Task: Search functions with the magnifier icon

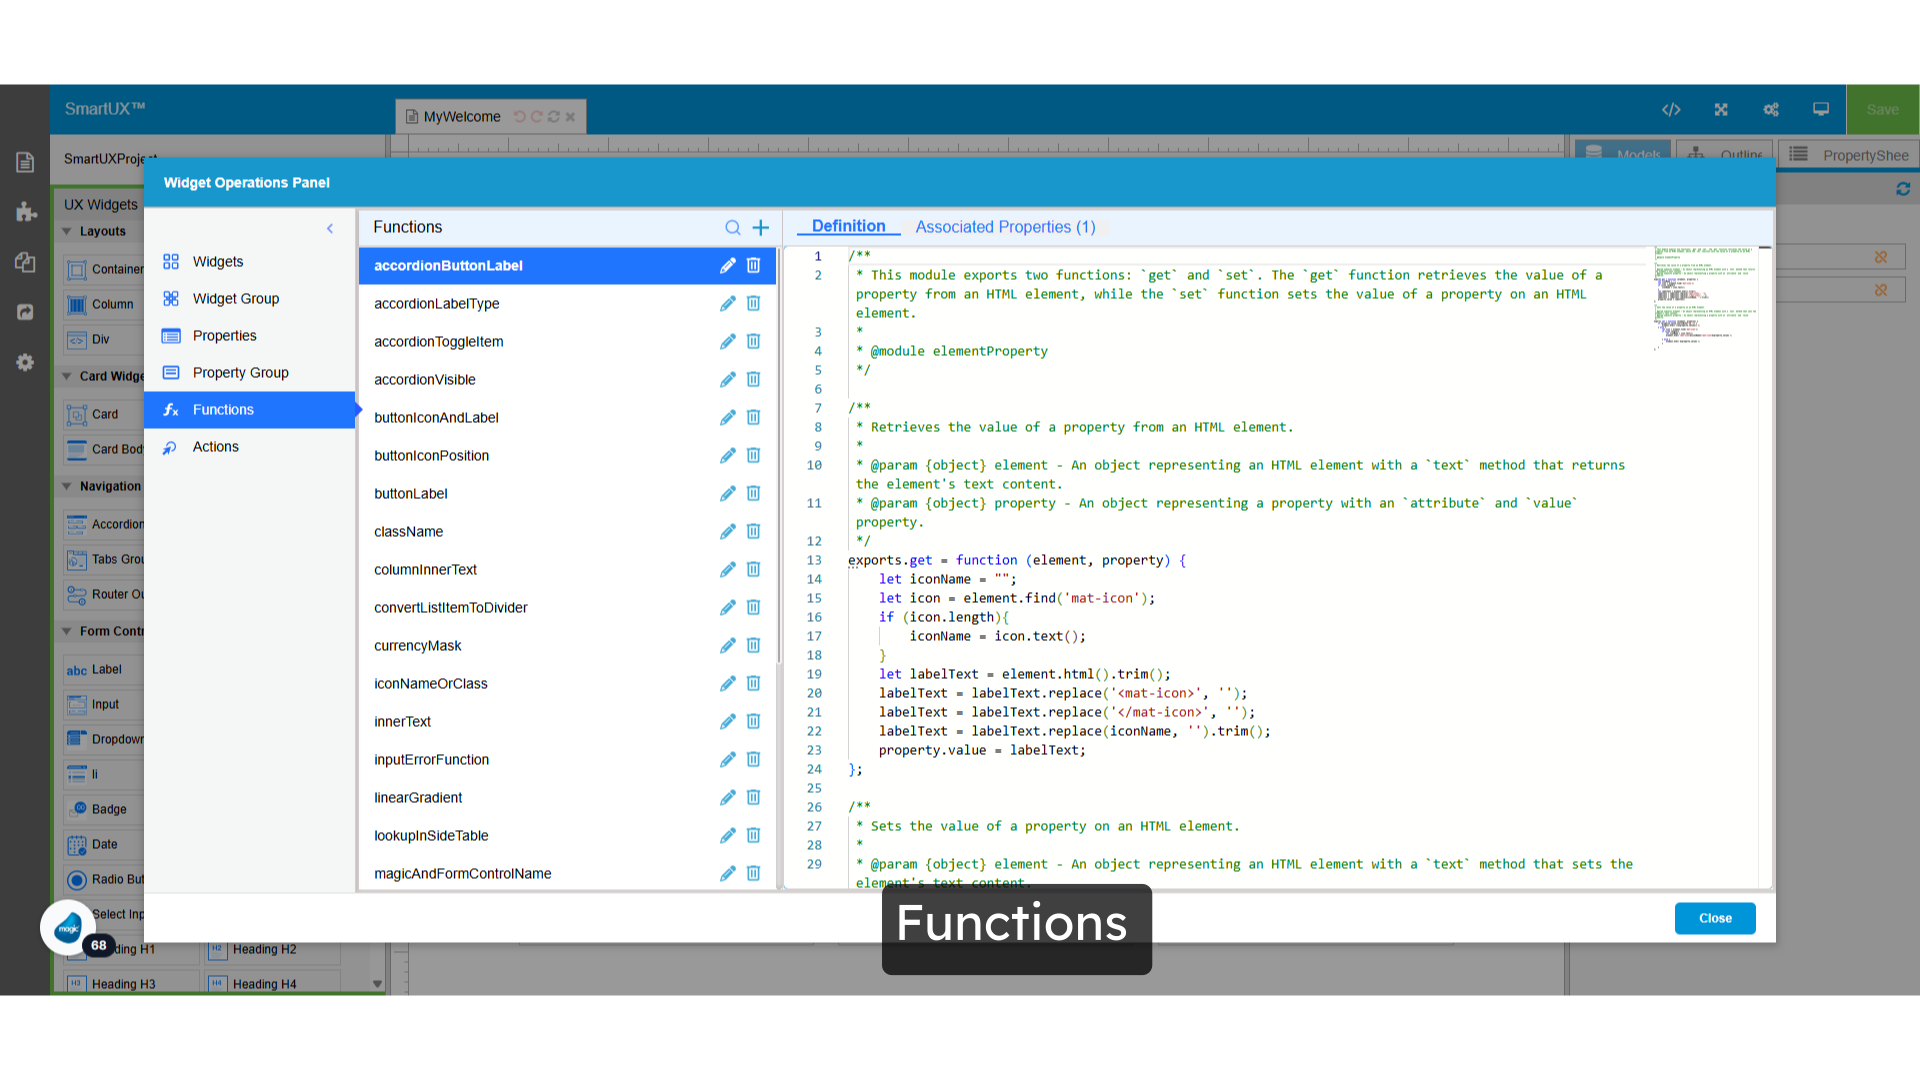Action: (733, 227)
